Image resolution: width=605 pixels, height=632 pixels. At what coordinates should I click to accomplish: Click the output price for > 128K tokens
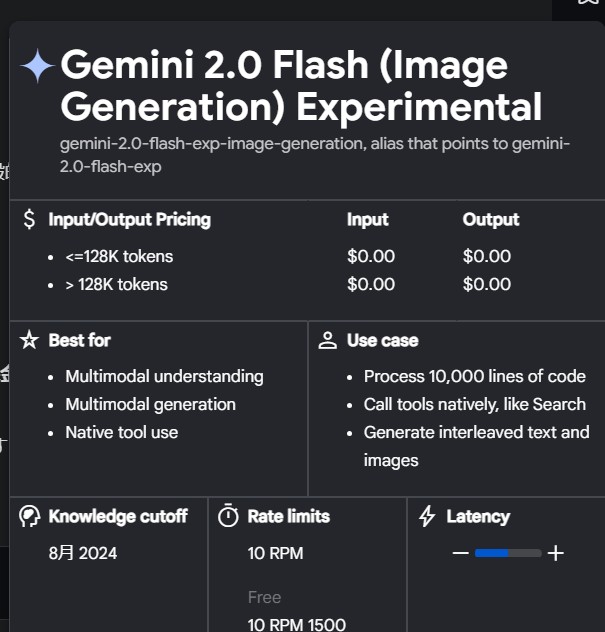coord(486,285)
